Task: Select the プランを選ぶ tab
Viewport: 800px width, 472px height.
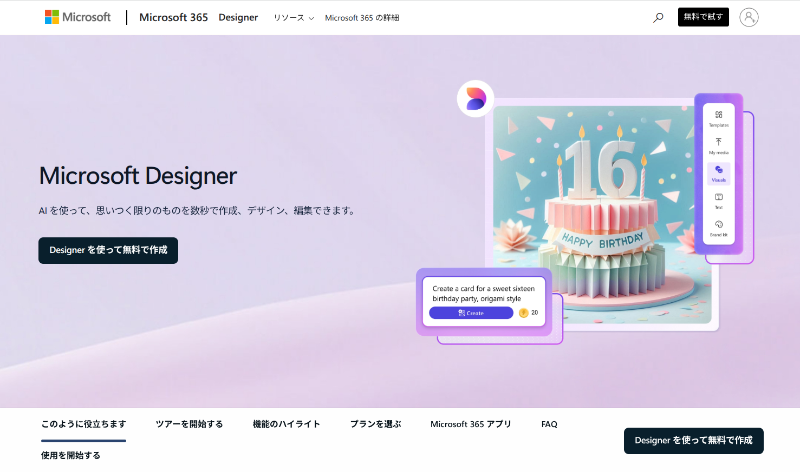Action: (x=376, y=424)
